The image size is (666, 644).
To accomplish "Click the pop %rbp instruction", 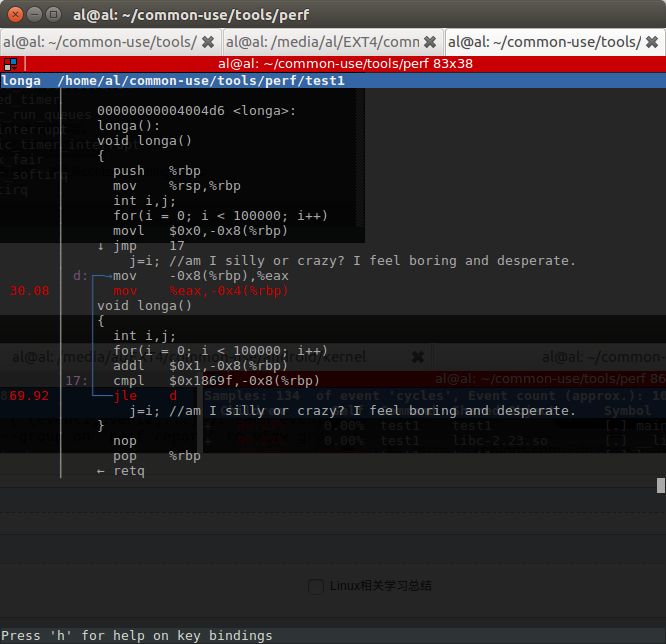I will pyautogui.click(x=157, y=456).
